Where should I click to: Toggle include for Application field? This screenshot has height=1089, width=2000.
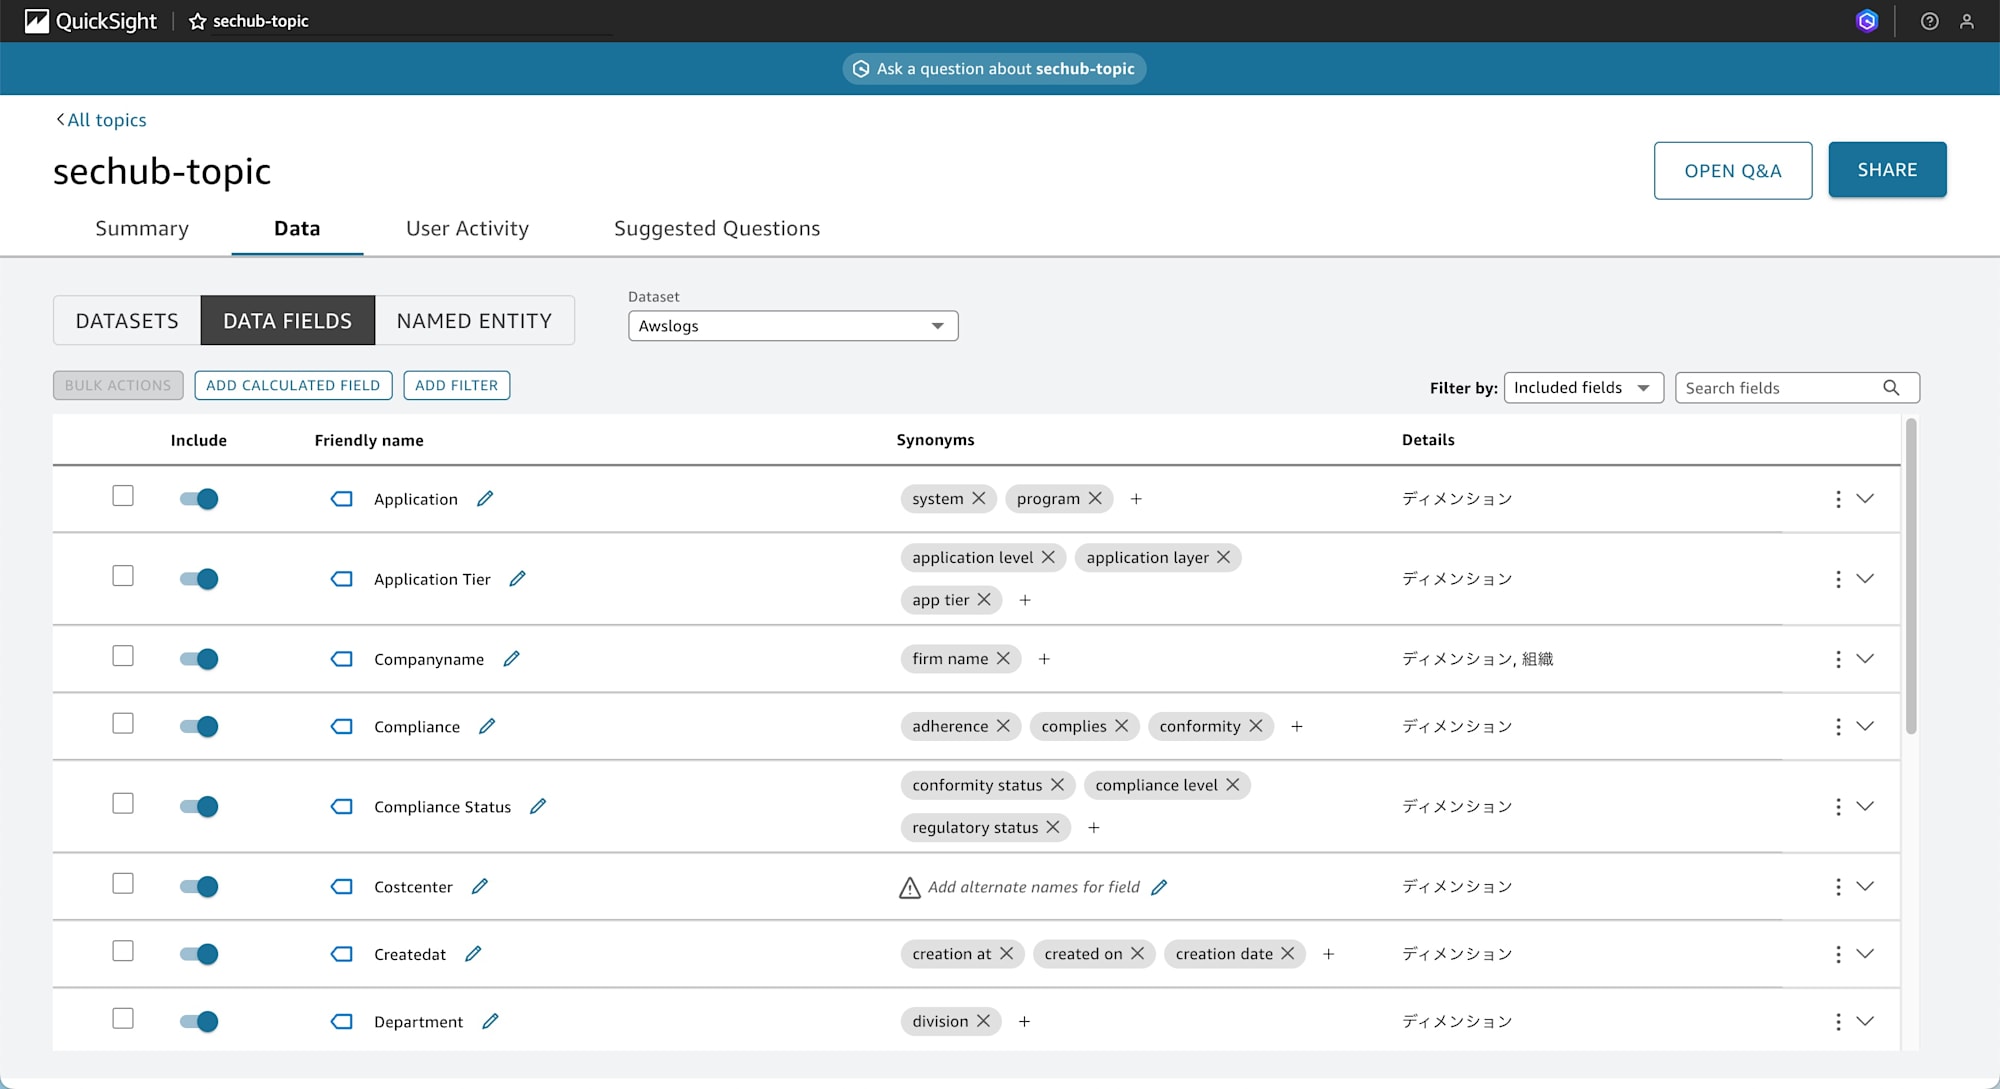[199, 498]
